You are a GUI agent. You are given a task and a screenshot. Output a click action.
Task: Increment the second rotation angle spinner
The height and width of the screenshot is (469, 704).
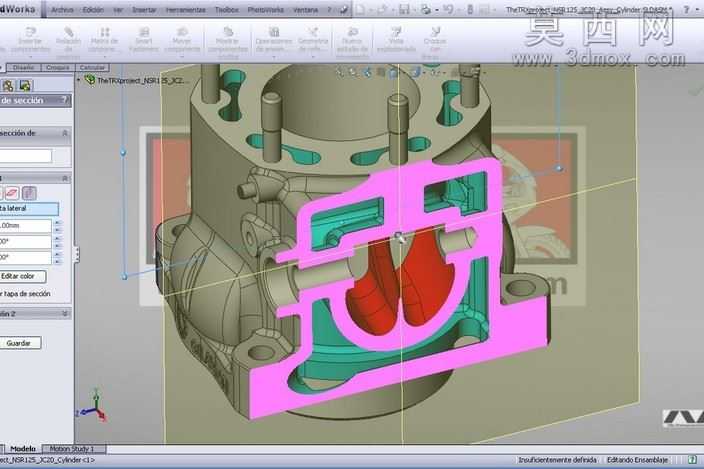57,254
